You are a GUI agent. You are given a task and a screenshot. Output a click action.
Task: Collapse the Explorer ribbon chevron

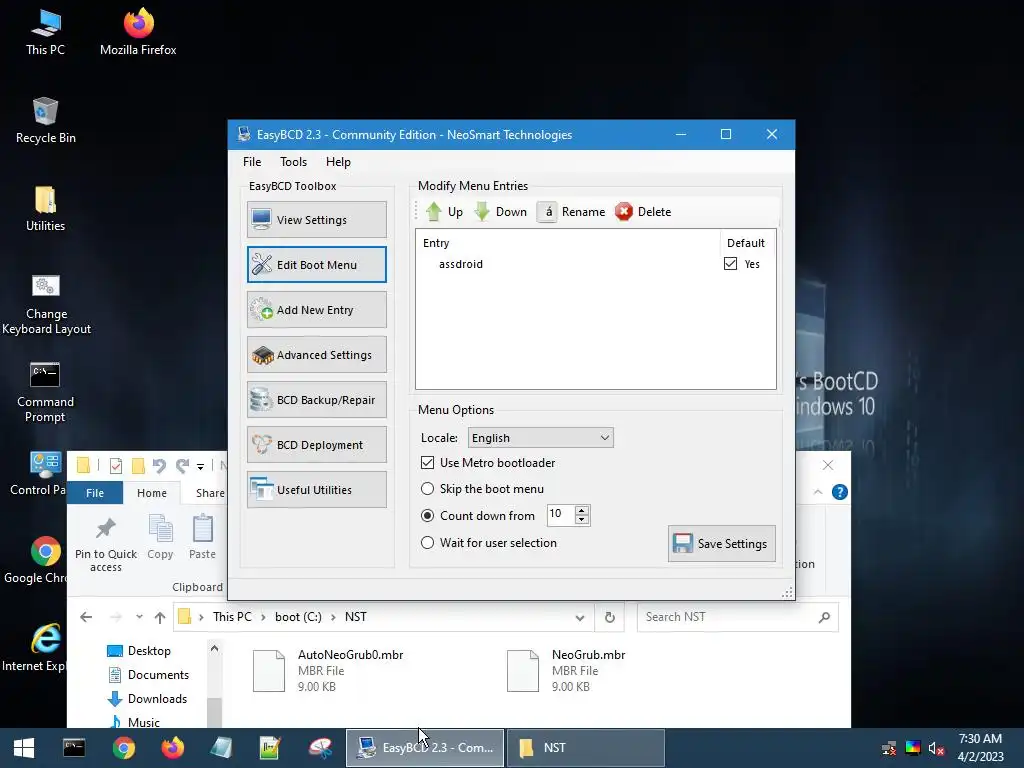coord(818,492)
